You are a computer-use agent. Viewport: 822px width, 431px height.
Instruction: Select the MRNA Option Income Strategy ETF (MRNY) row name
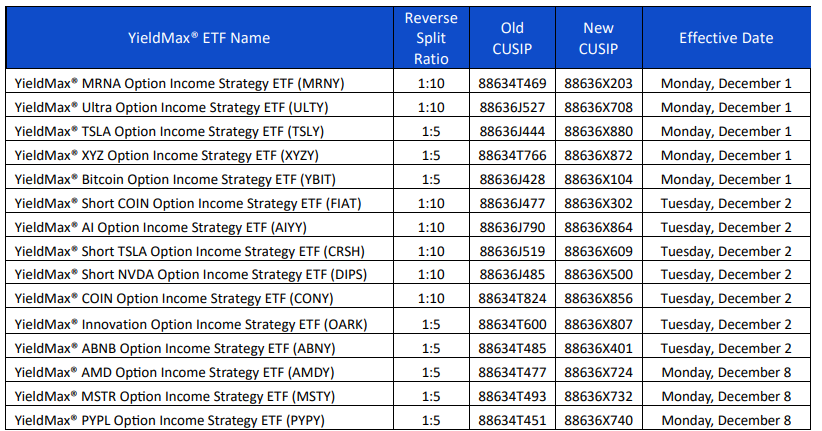tap(179, 83)
